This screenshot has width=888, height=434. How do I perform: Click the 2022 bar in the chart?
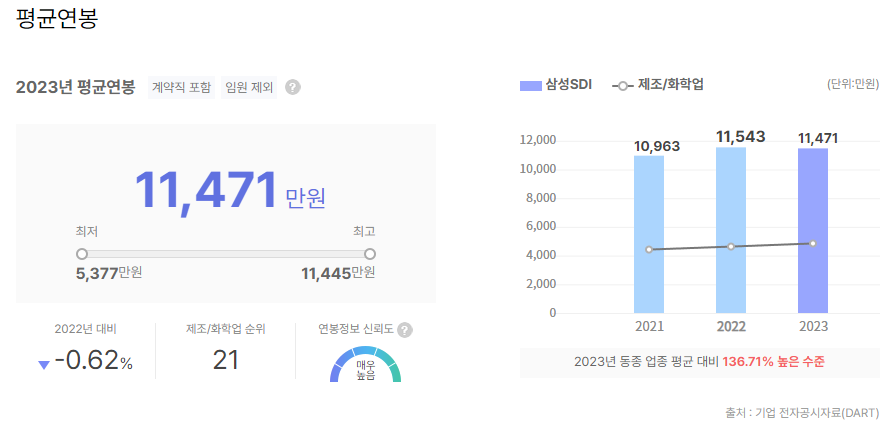[731, 230]
